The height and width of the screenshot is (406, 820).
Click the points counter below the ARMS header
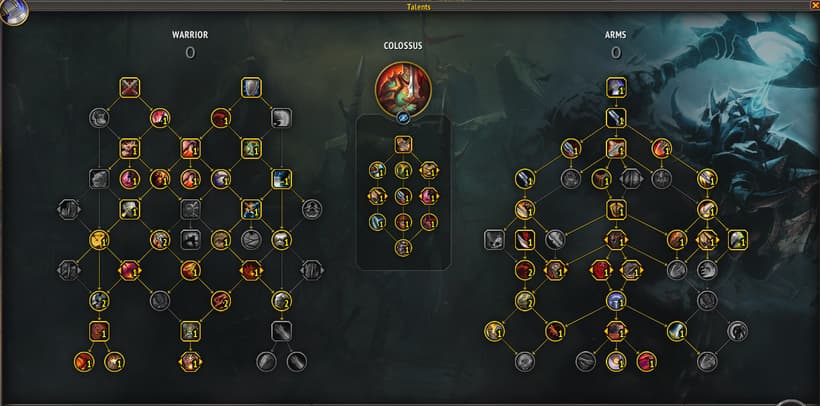[x=616, y=52]
